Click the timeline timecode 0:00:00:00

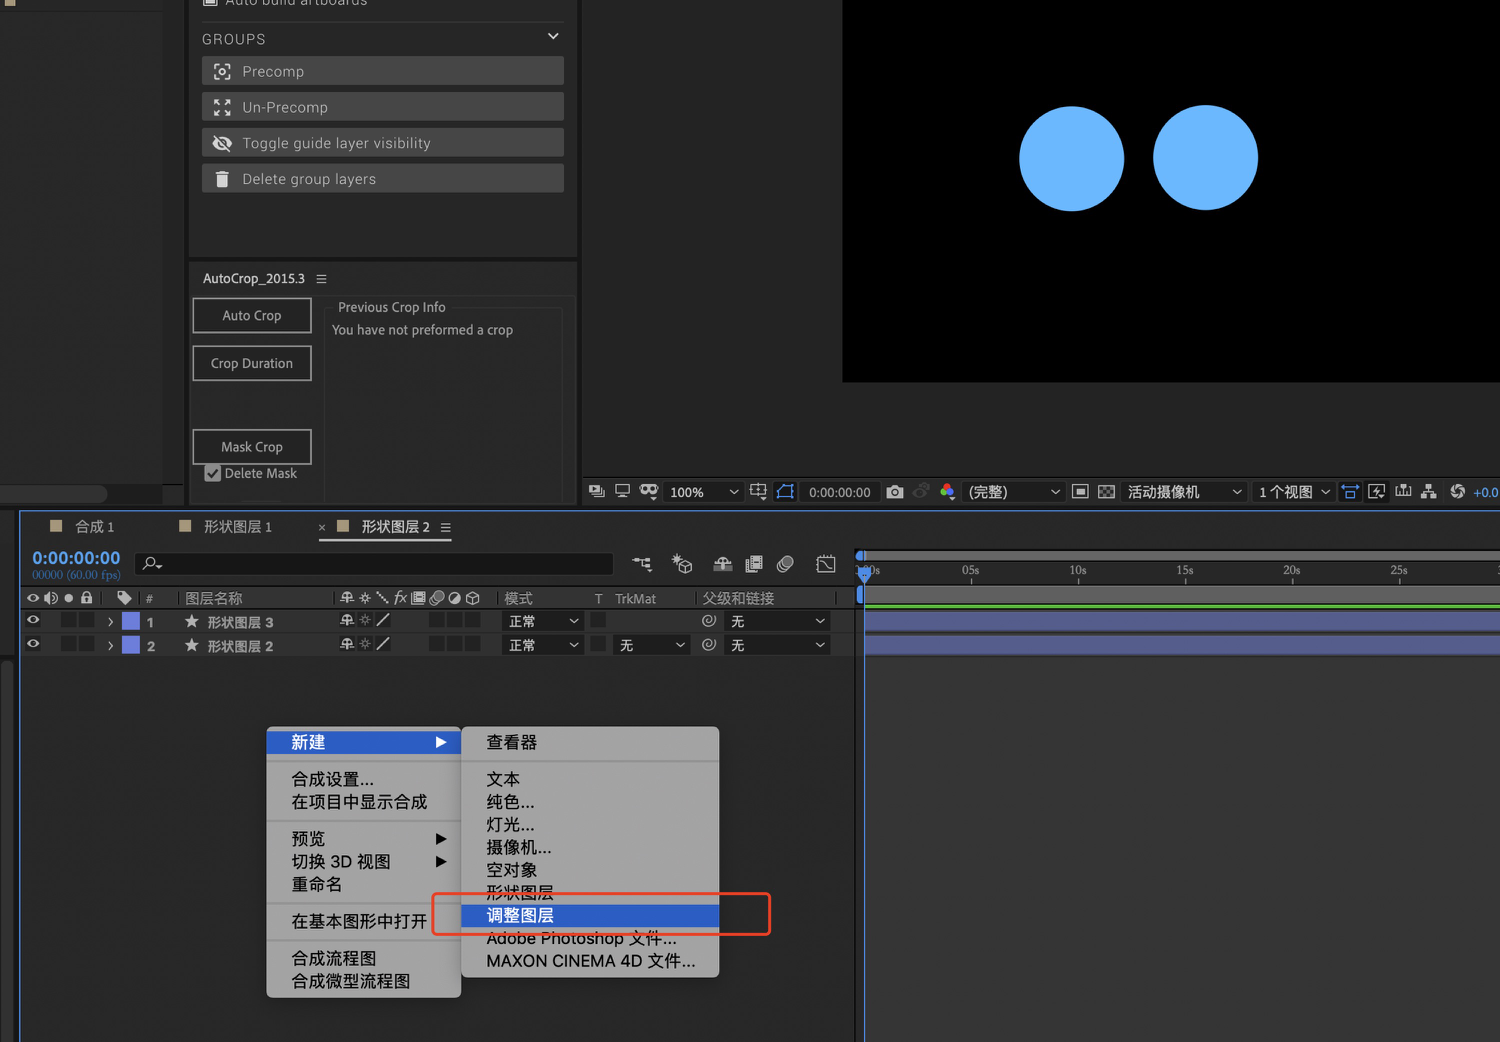[x=76, y=558]
